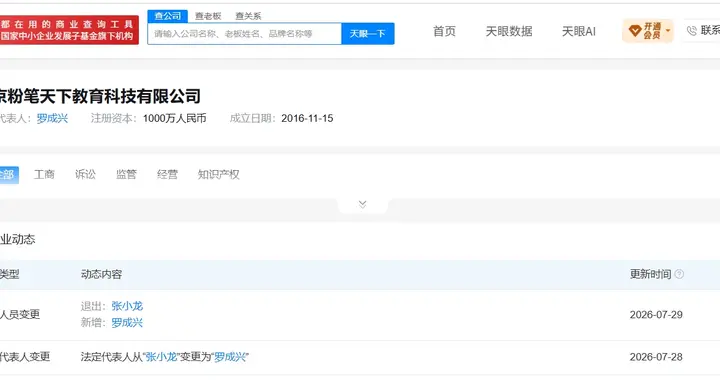Select the 诉讼 category tab

(85, 174)
